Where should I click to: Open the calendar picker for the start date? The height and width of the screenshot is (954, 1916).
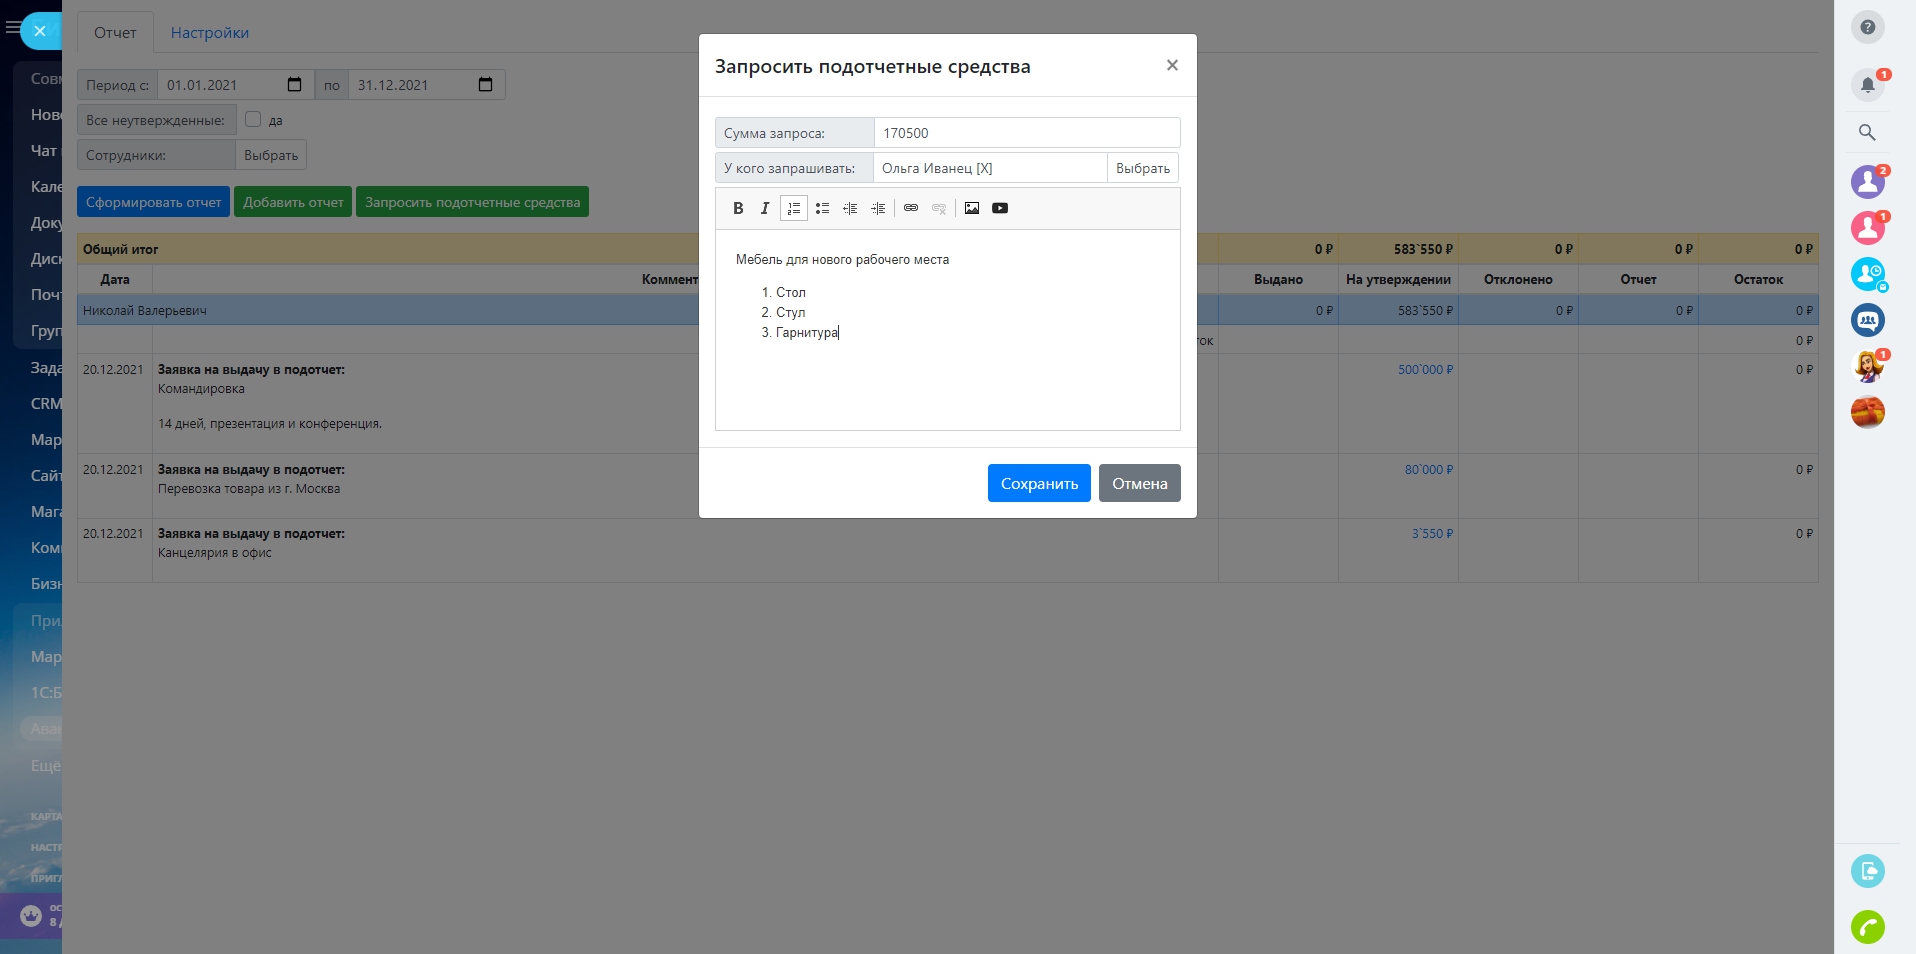(x=294, y=84)
